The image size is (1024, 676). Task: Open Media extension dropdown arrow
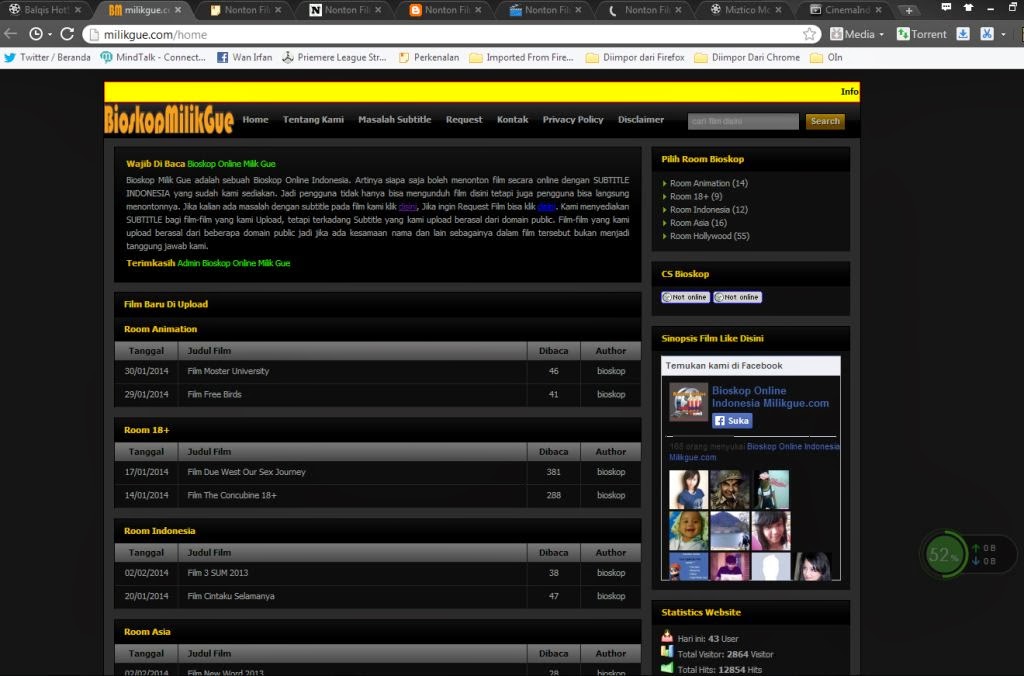coord(881,34)
